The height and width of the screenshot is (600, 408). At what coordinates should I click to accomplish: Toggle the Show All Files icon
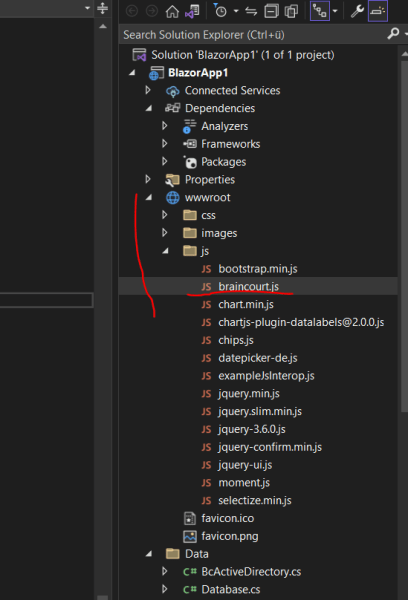(x=291, y=11)
